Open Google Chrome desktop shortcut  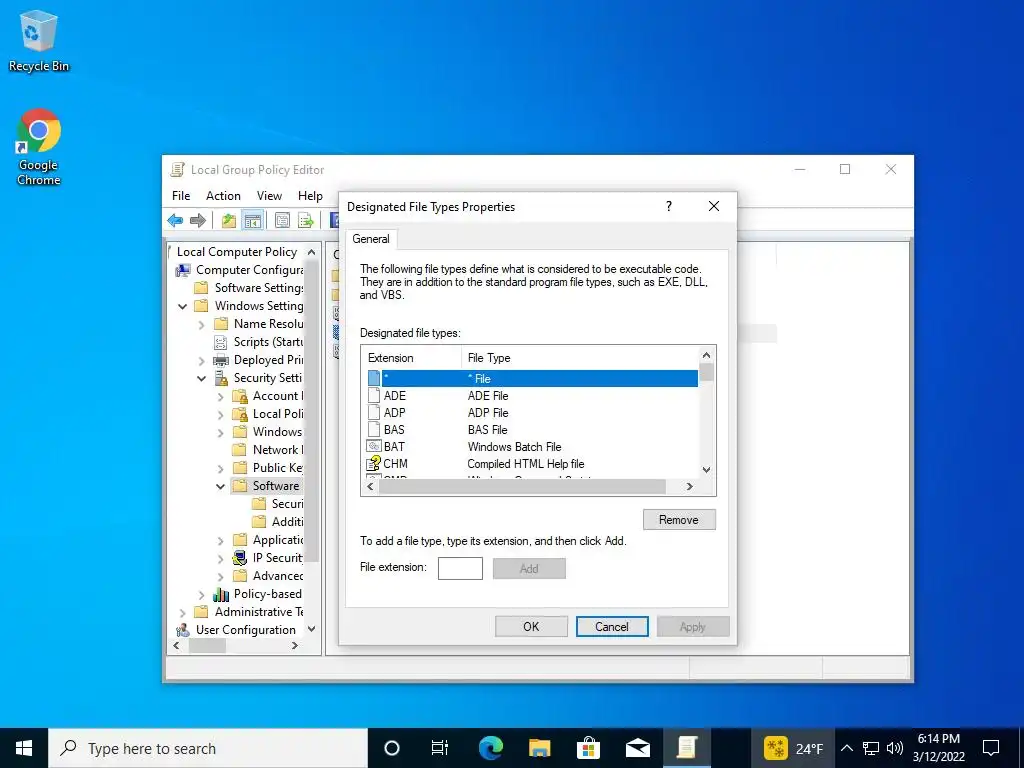click(39, 147)
